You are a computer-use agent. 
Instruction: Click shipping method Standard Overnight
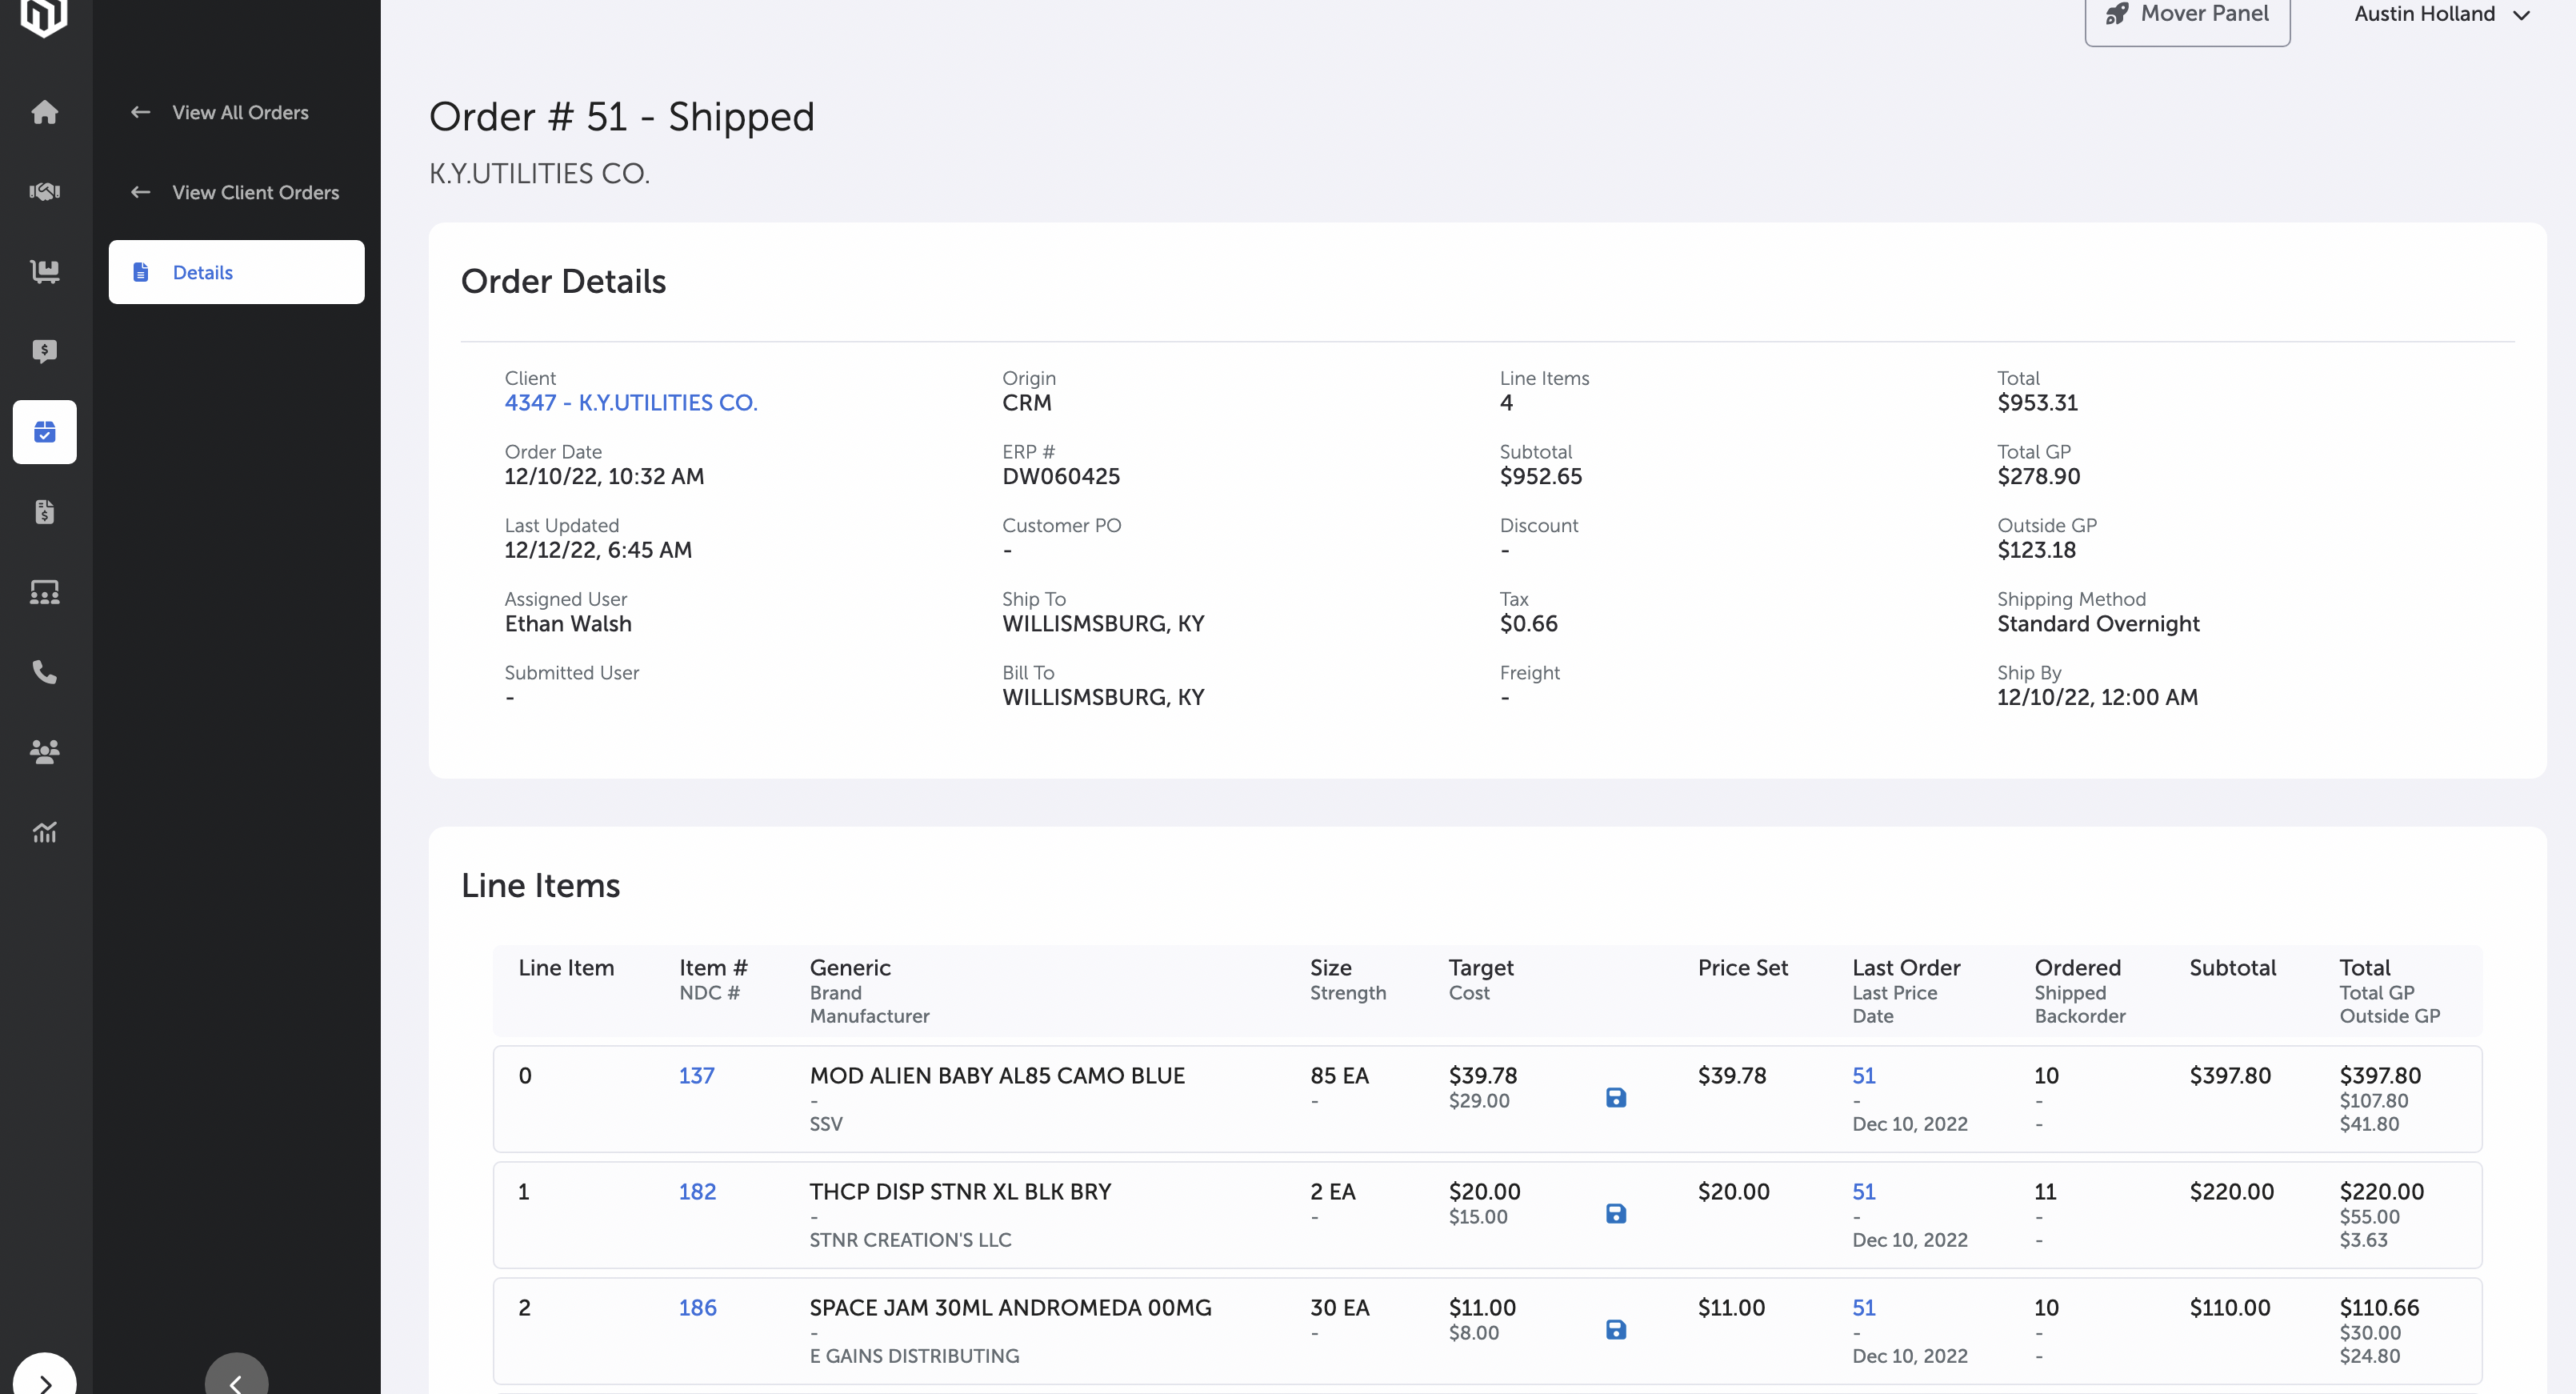[2098, 624]
